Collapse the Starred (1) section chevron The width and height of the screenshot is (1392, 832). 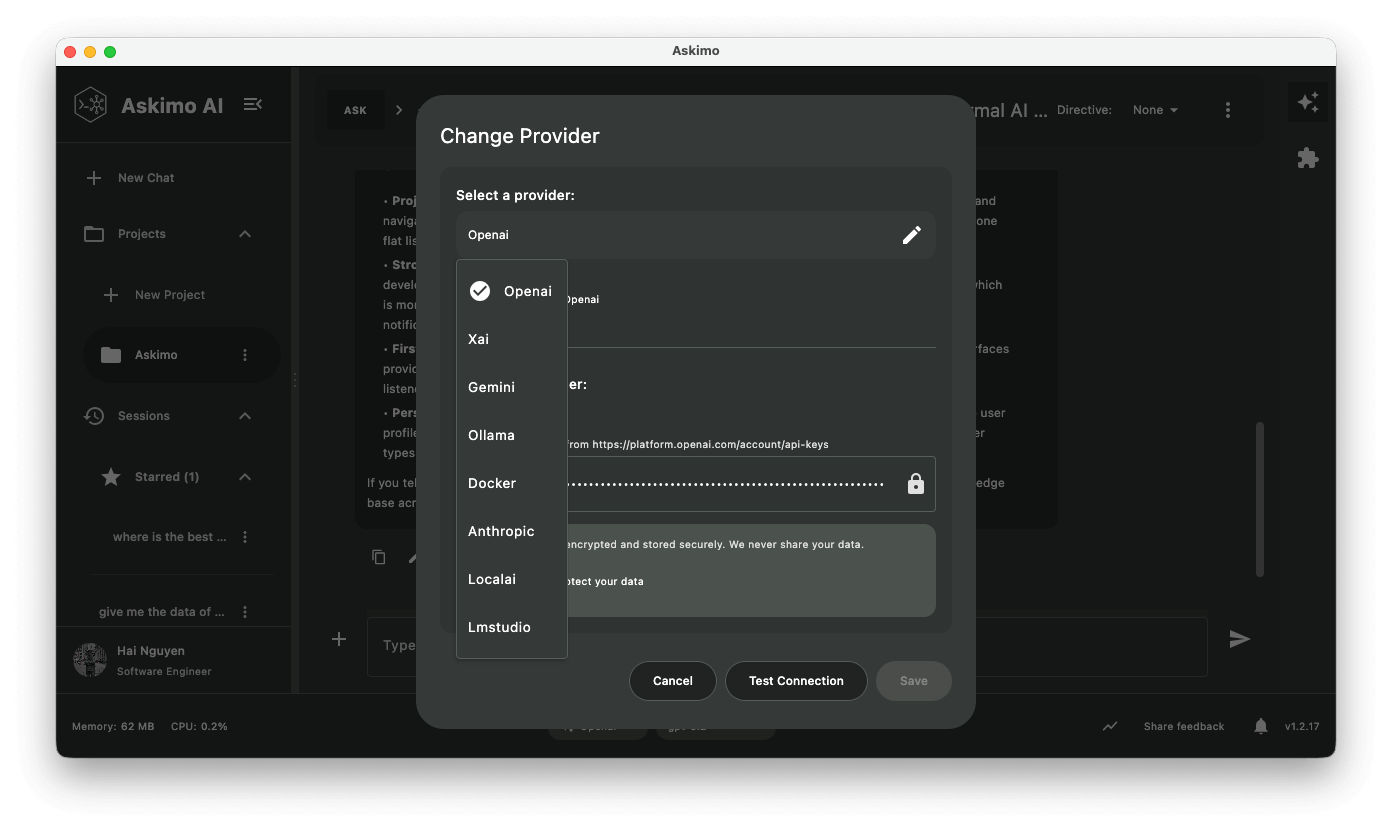[245, 477]
